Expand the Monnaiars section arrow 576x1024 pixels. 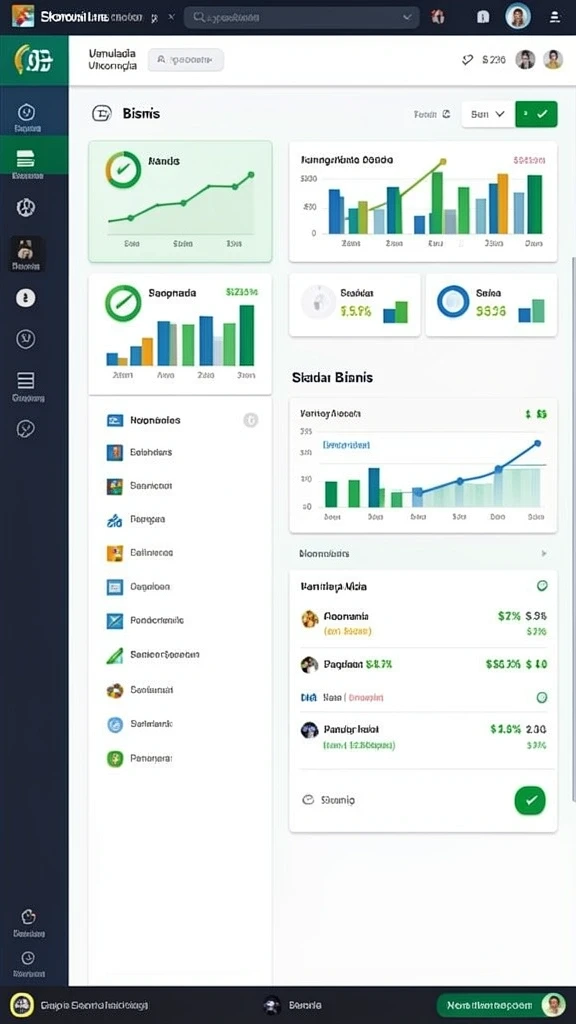point(544,554)
